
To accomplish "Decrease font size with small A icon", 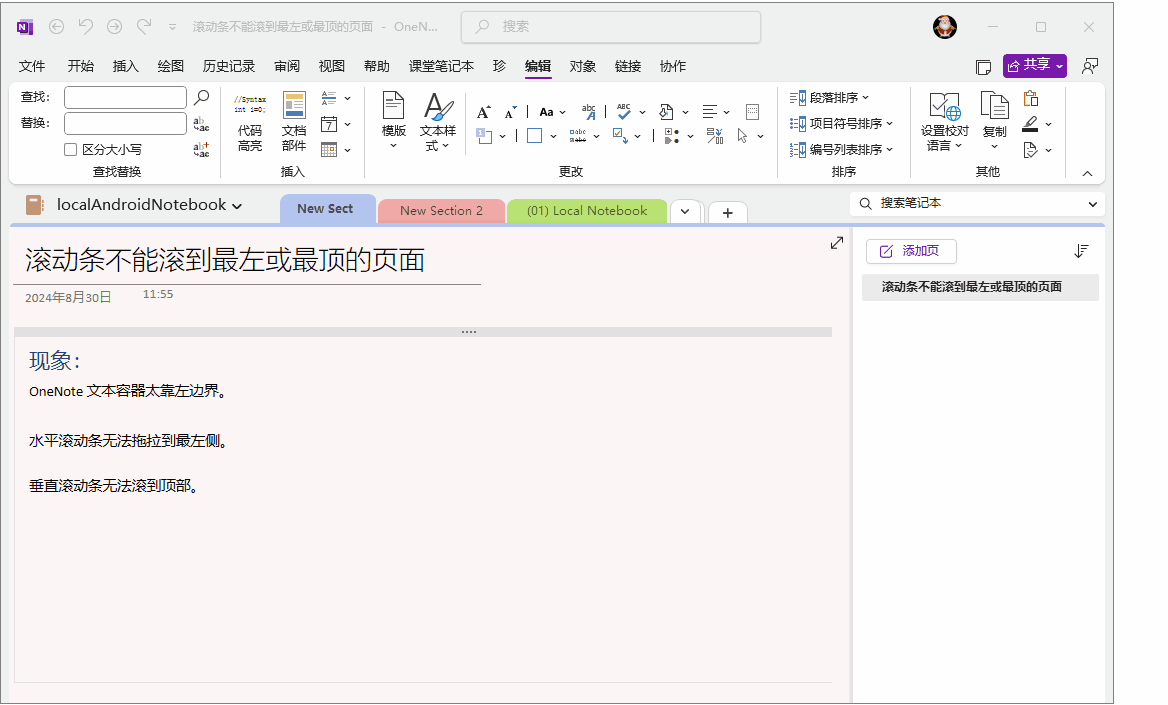I will (510, 112).
